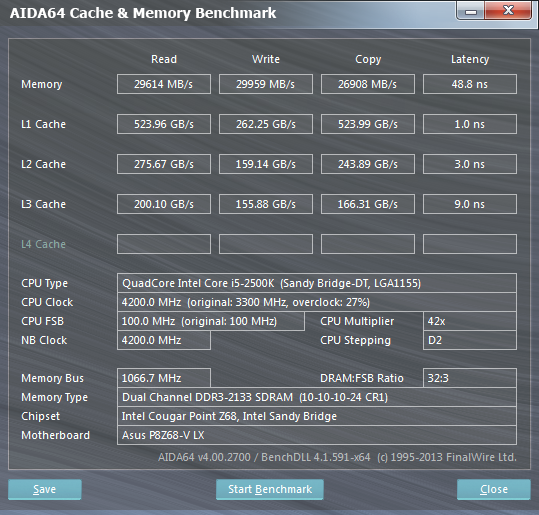Select the Memory Latency 48.8 ns box

pyautogui.click(x=470, y=84)
